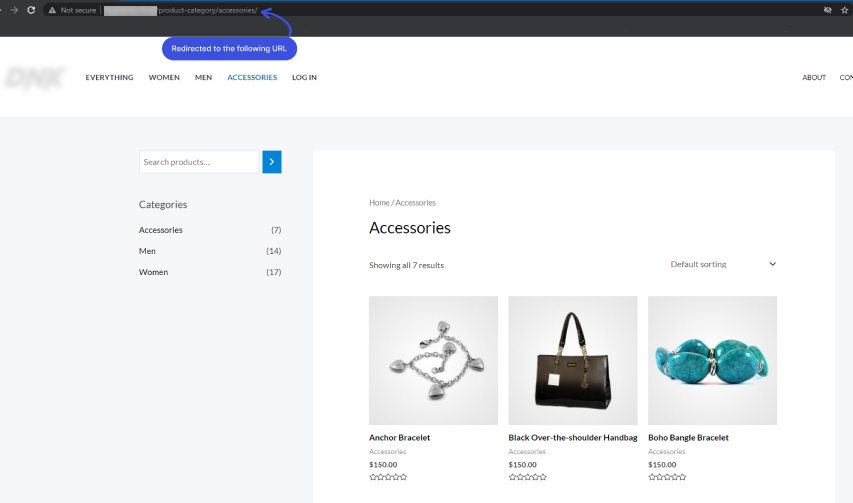This screenshot has height=503, width=853.
Task: Click the (7) count beside Accessories
Action: coord(276,230)
